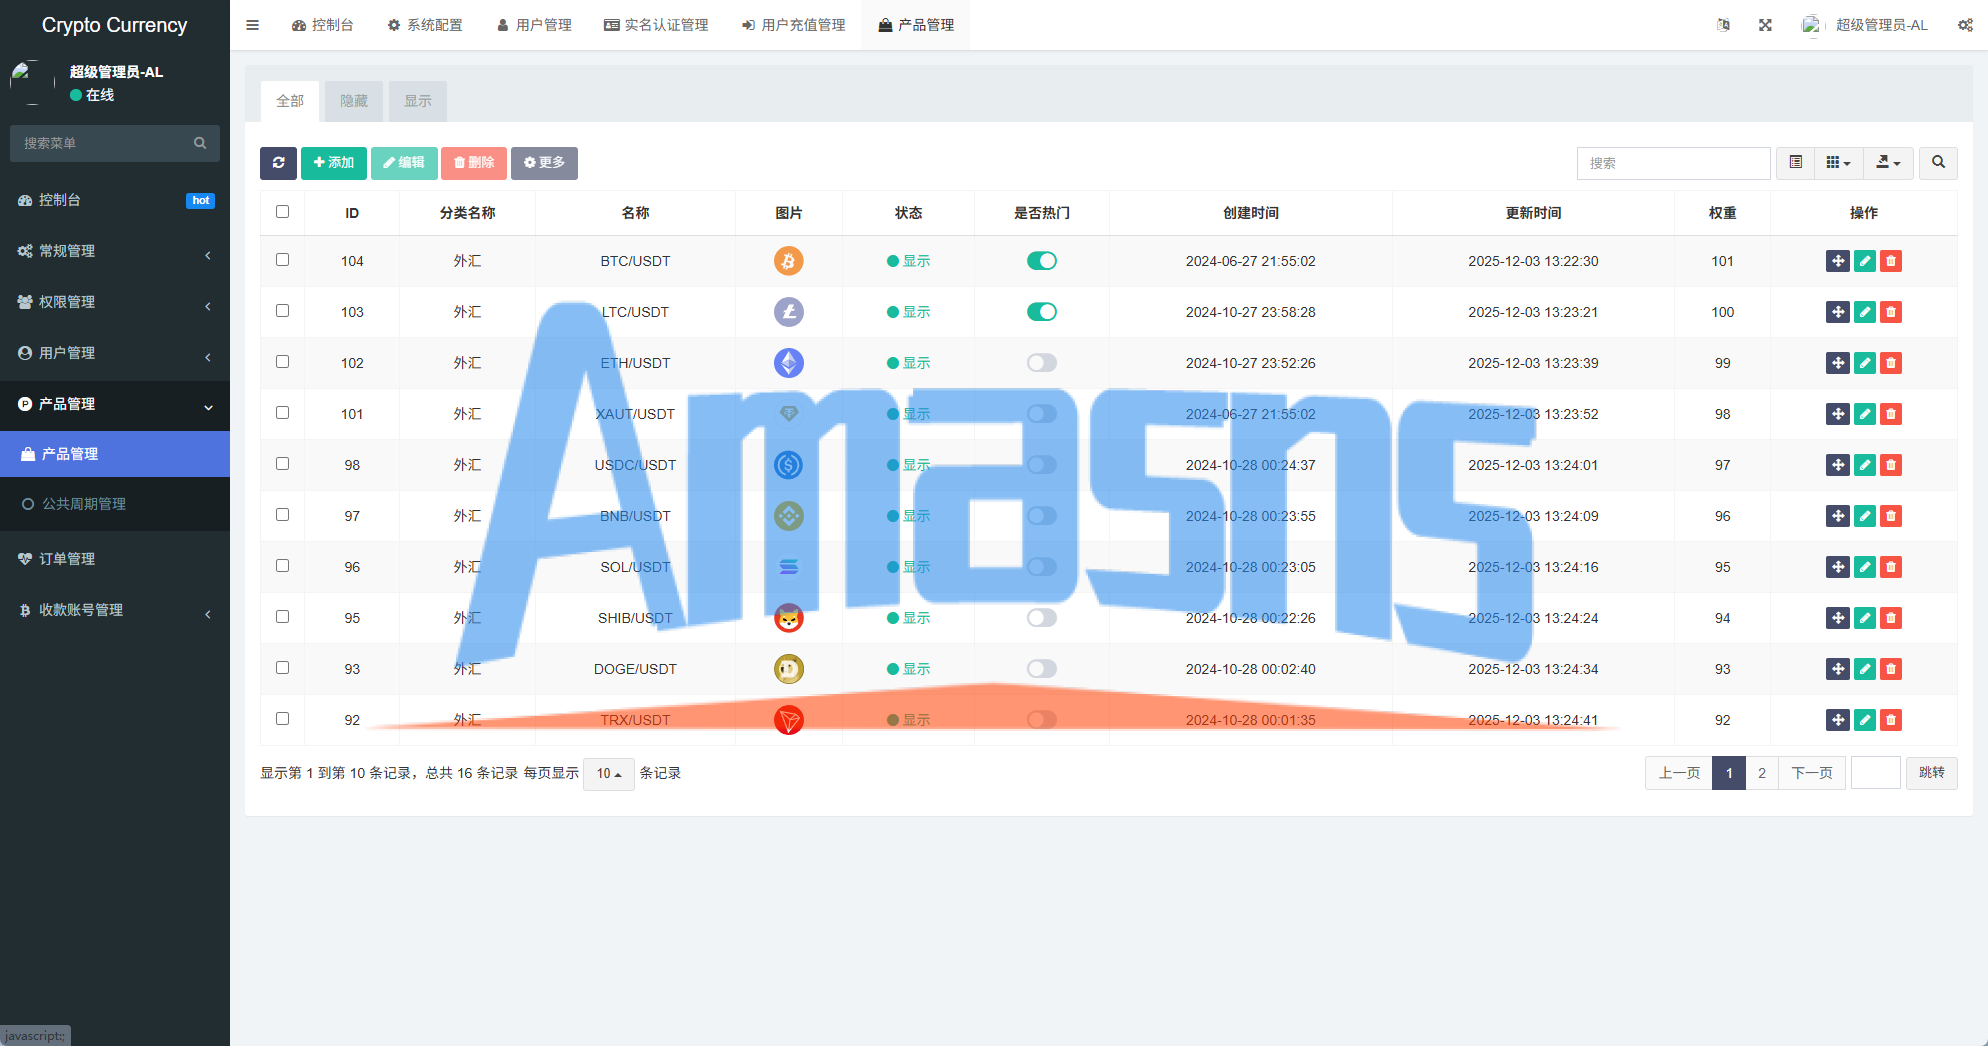Click the table 搜索 input field
The height and width of the screenshot is (1046, 1988).
(1673, 163)
